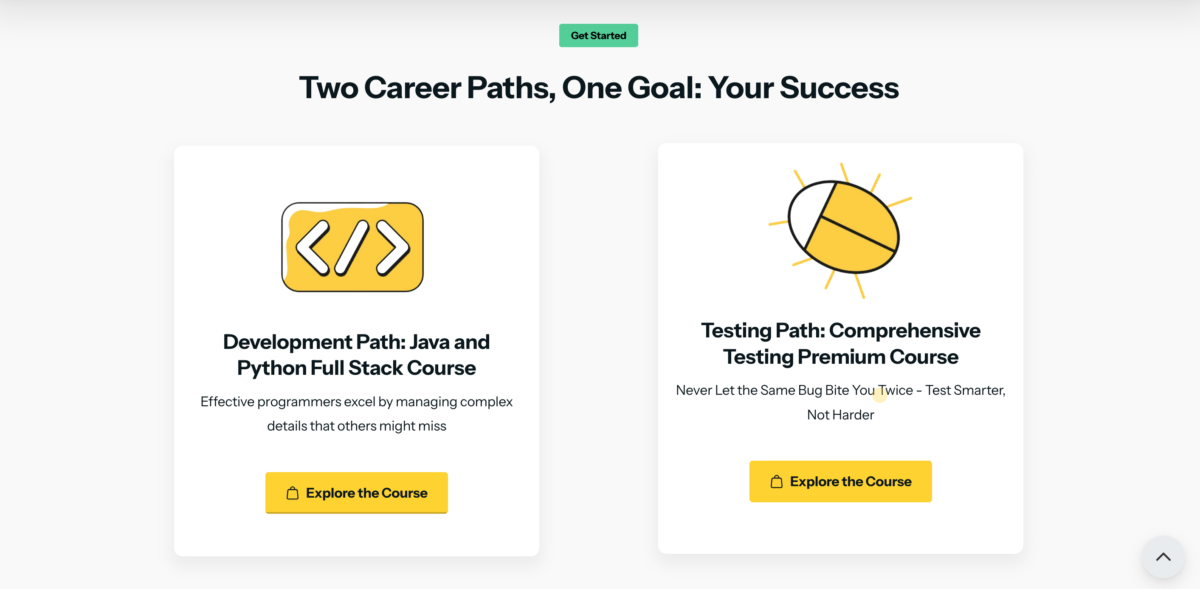Open the Development Path: Java and Python title
Screen dimensions: 1200x589
(356, 342)
